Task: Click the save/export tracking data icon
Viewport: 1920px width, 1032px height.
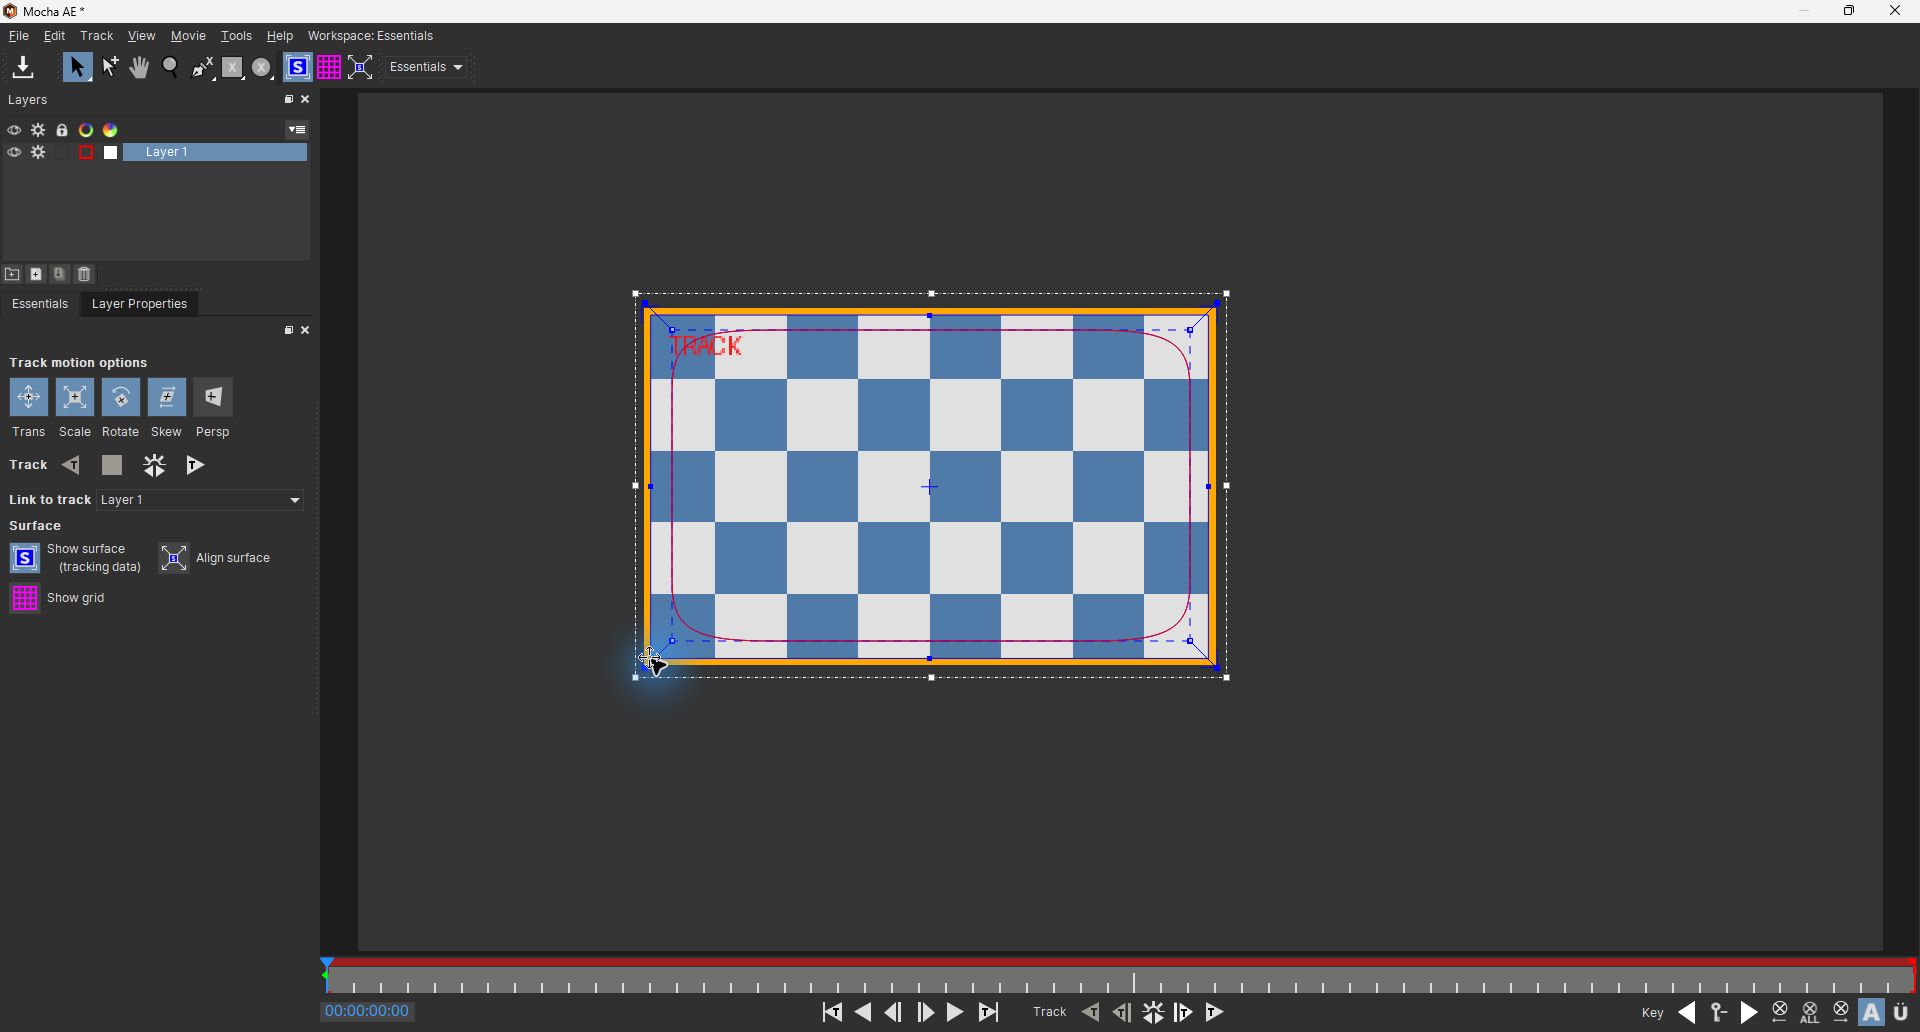Action: pyautogui.click(x=23, y=67)
